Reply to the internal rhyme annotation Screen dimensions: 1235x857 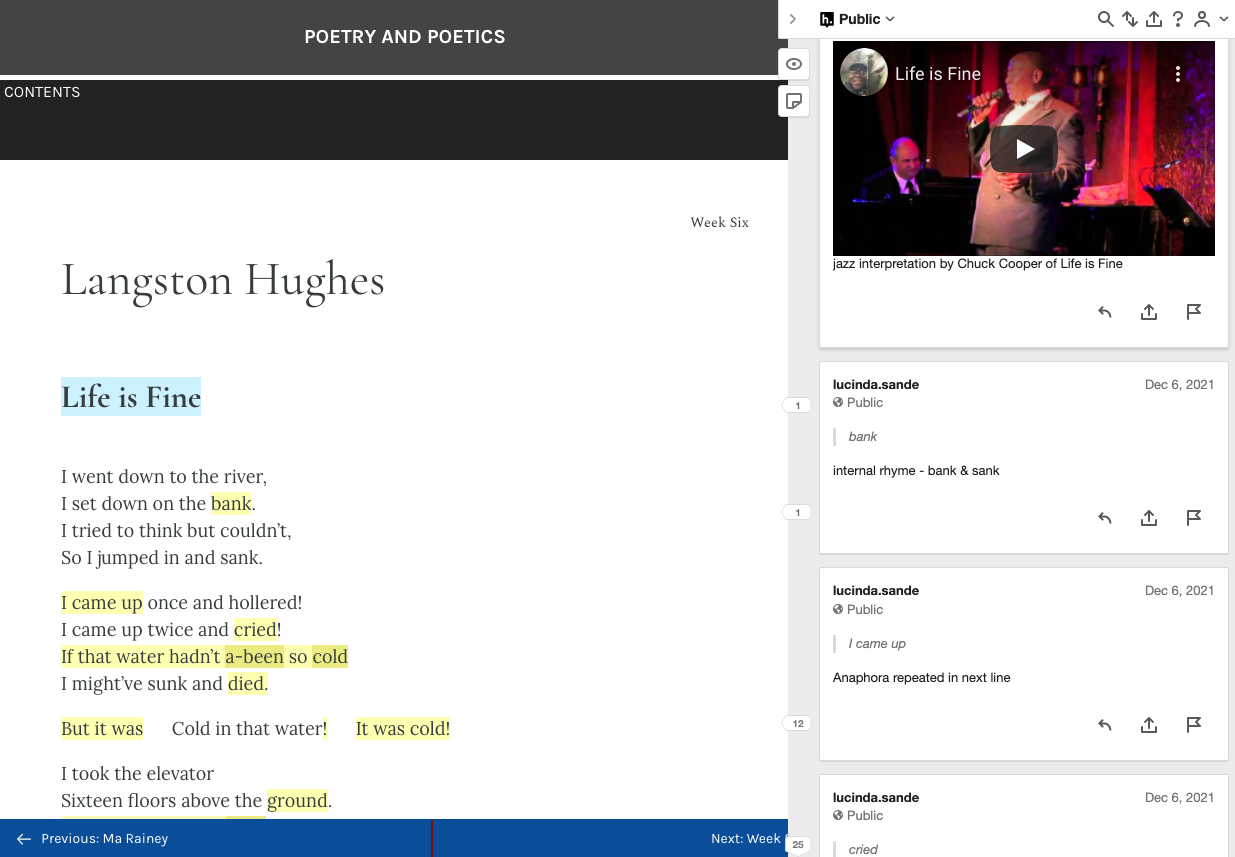tap(1105, 518)
